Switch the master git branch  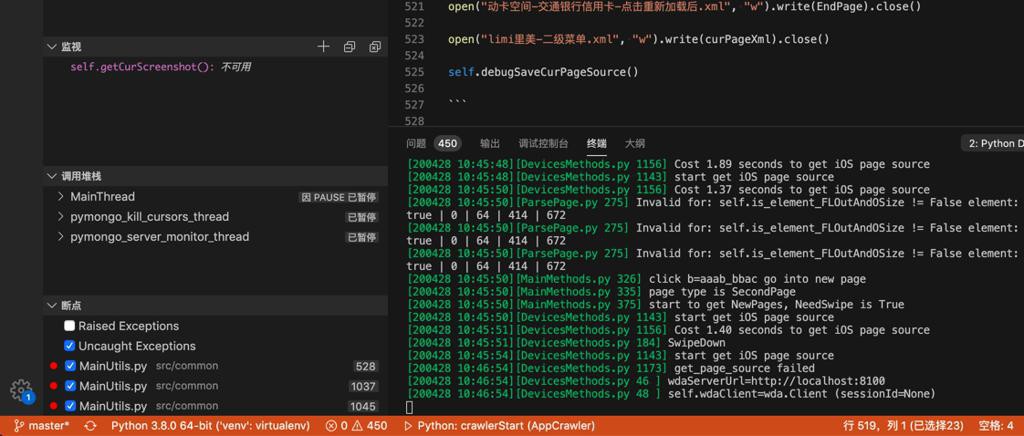(x=42, y=426)
